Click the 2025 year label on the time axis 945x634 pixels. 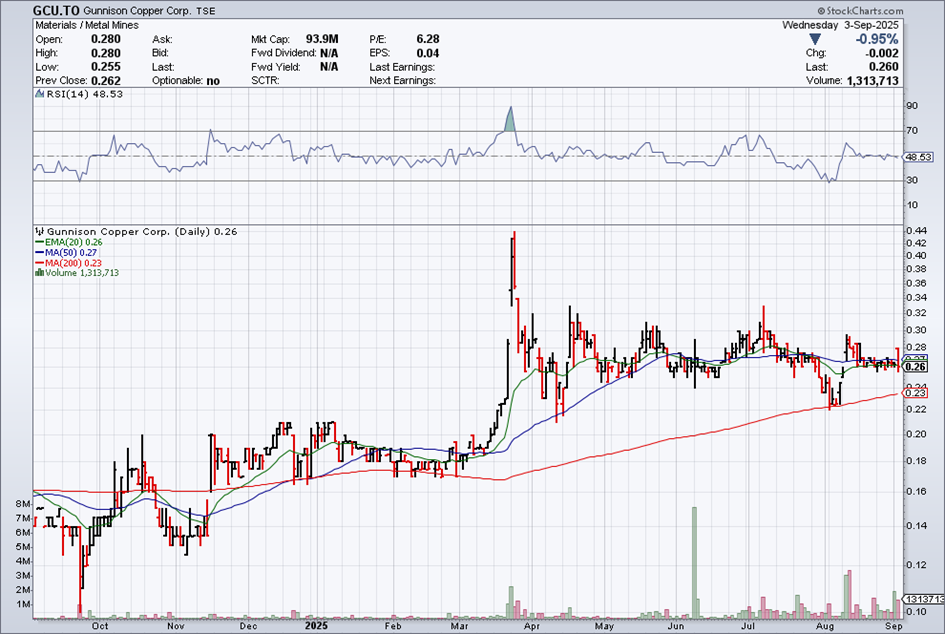coord(316,626)
